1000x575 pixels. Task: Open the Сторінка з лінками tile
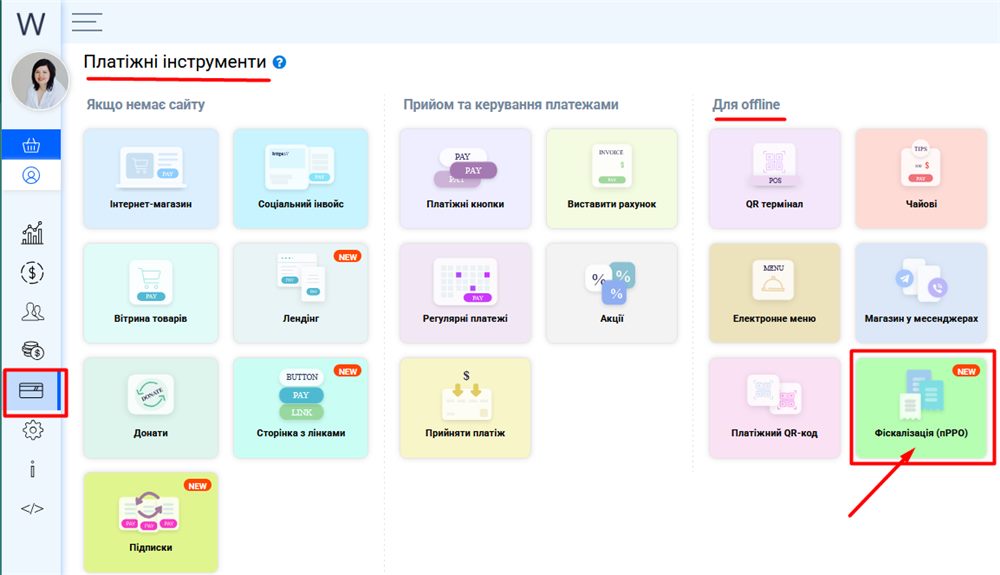point(300,407)
